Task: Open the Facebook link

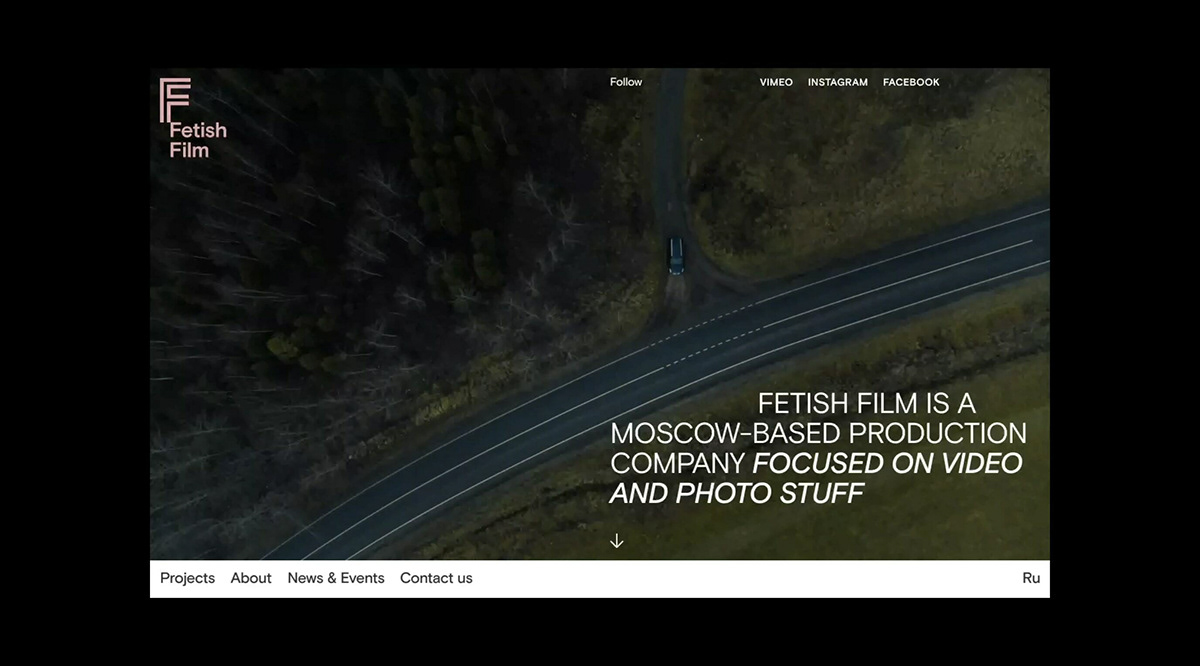Action: (911, 82)
